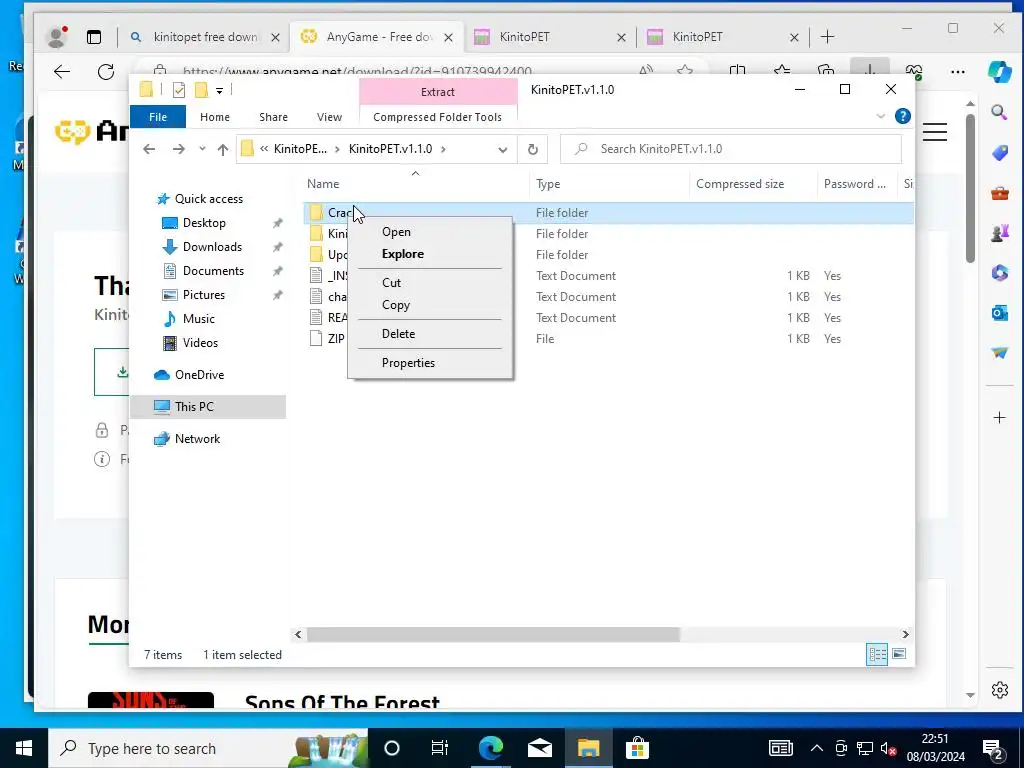Choose Cut in the context menu
1024x768 pixels.
pos(430,283)
